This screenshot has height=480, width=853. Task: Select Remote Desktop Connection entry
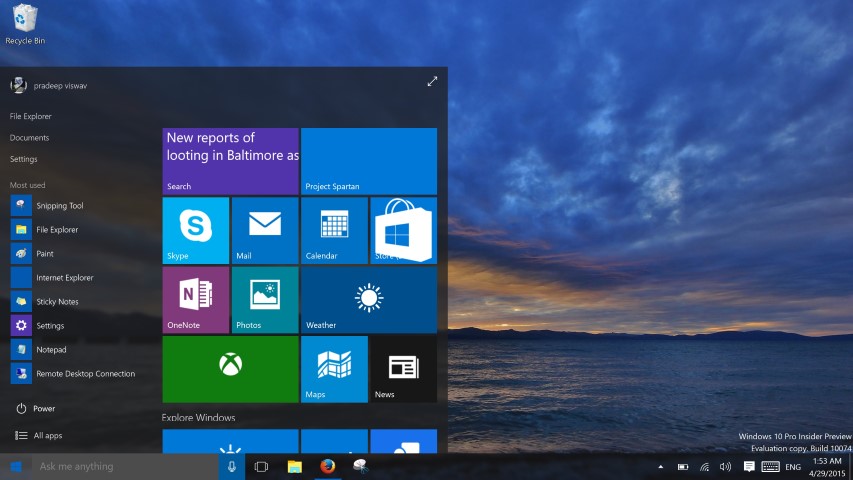click(x=85, y=374)
